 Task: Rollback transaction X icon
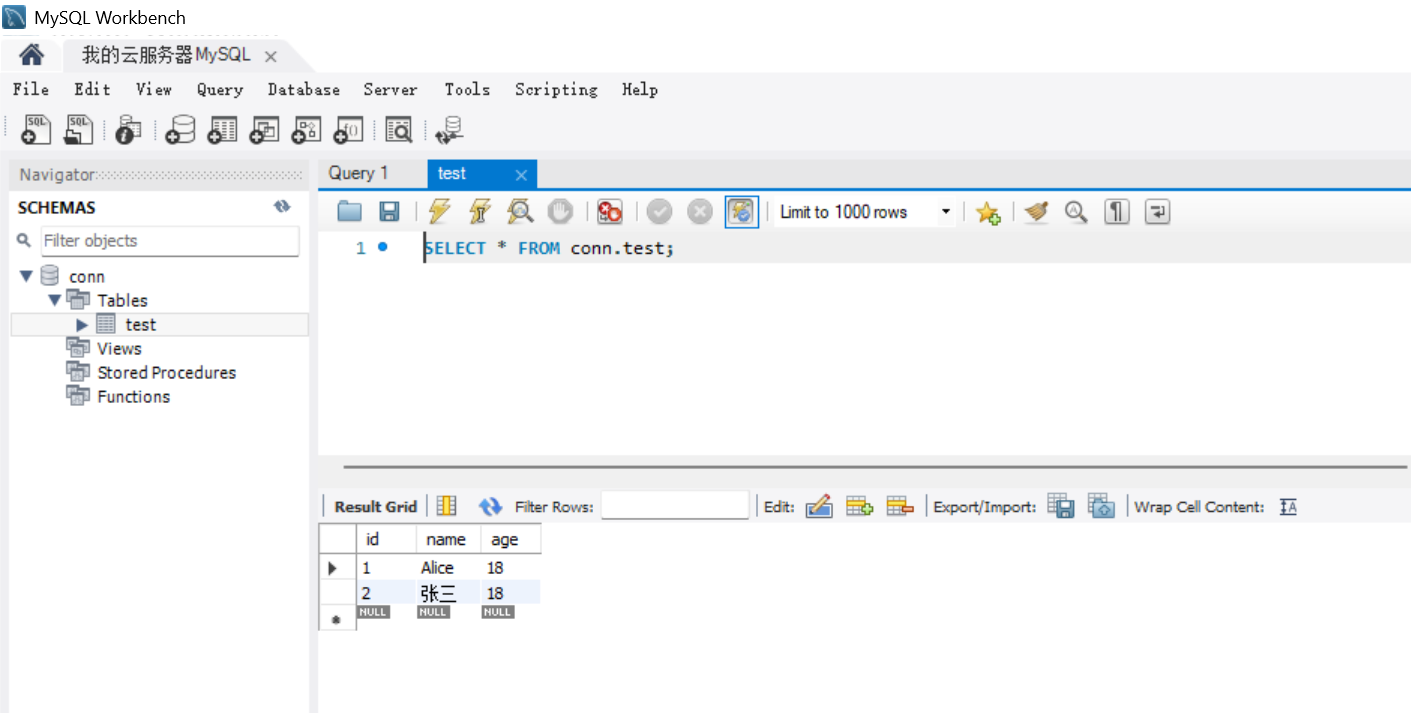(x=700, y=211)
